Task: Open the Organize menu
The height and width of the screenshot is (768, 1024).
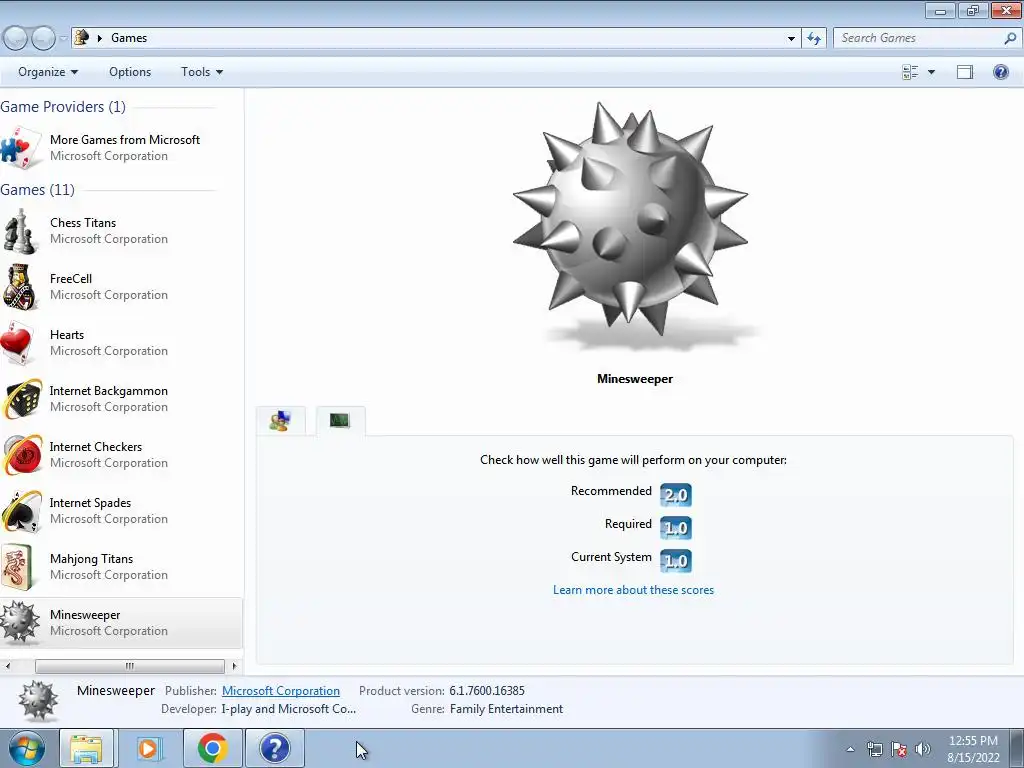Action: (x=48, y=72)
